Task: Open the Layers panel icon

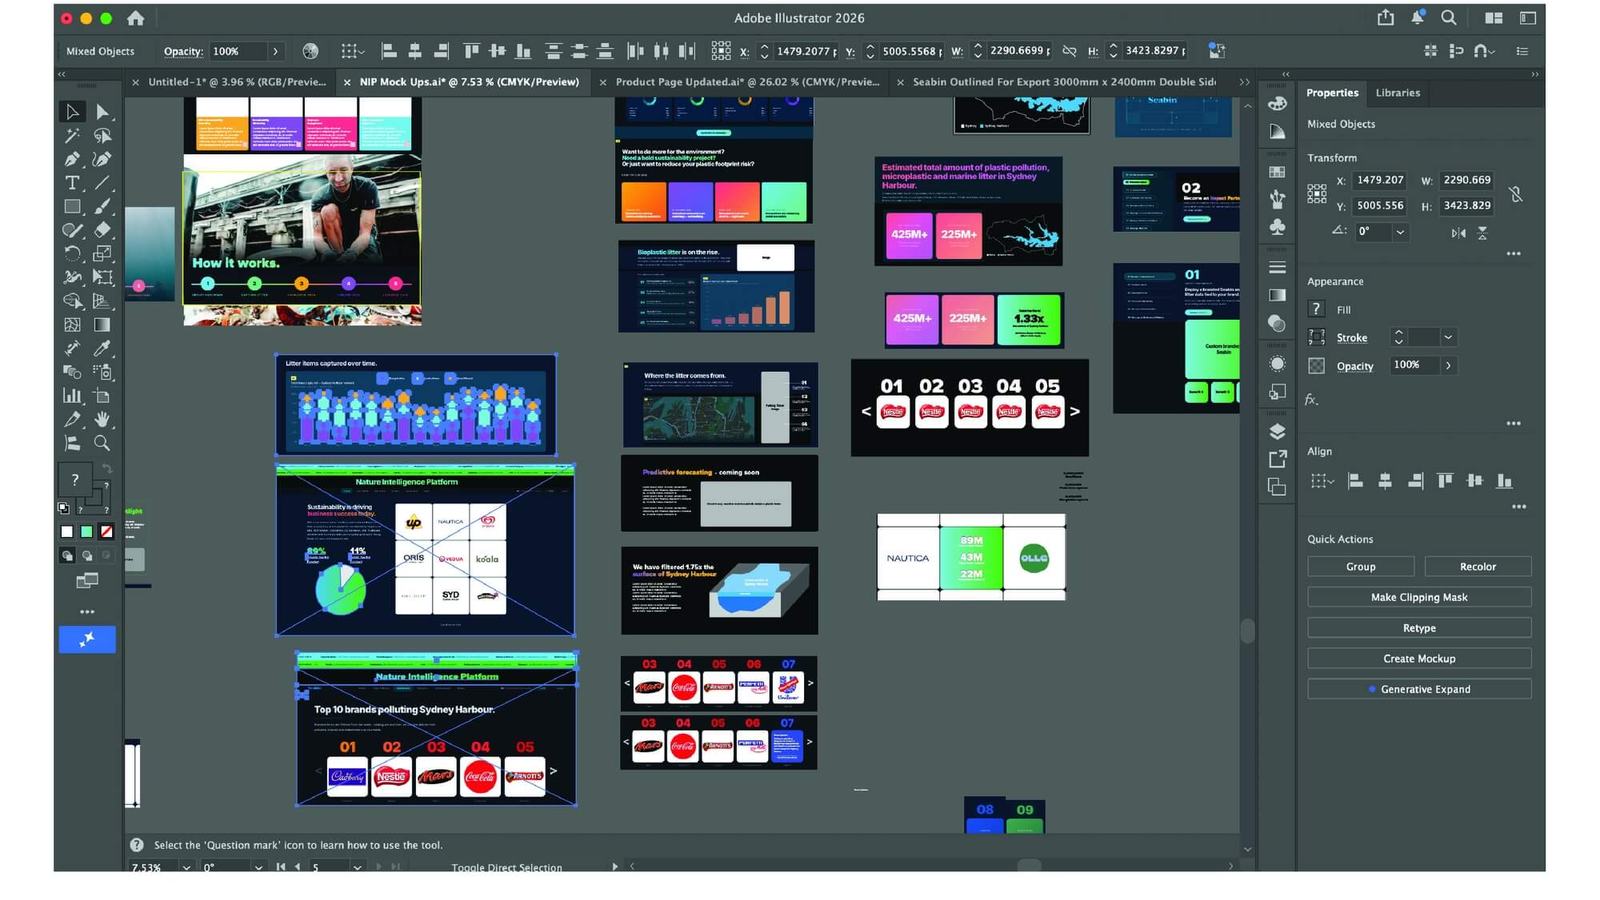Action: [x=1277, y=432]
